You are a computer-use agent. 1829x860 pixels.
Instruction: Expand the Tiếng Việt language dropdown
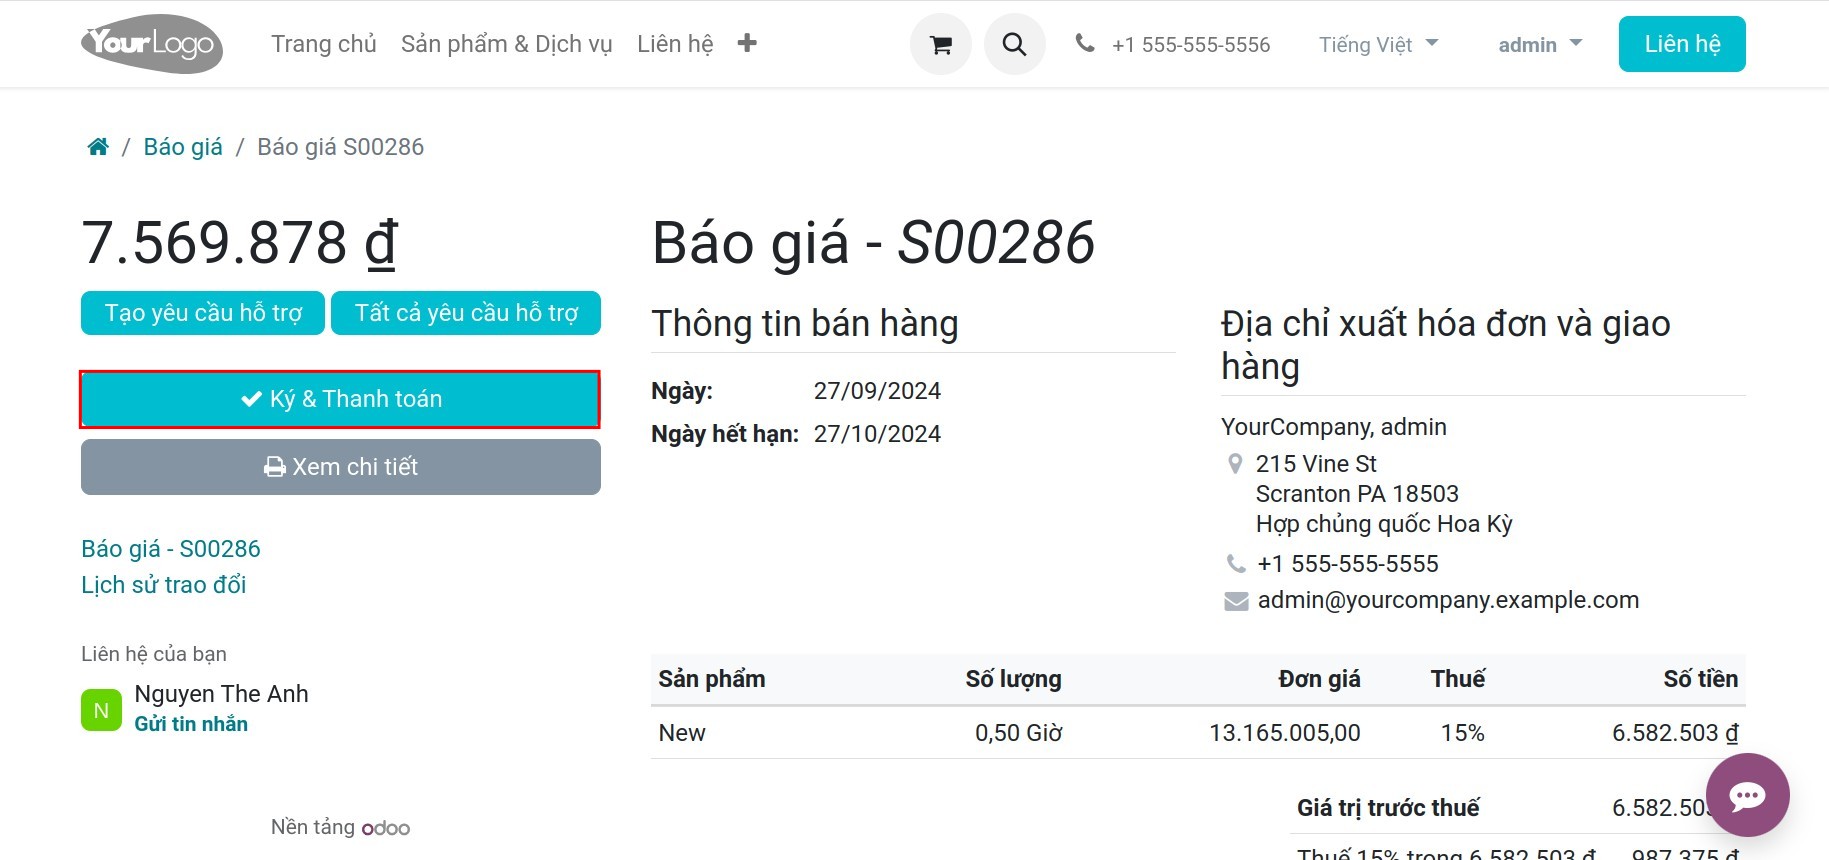pos(1378,44)
